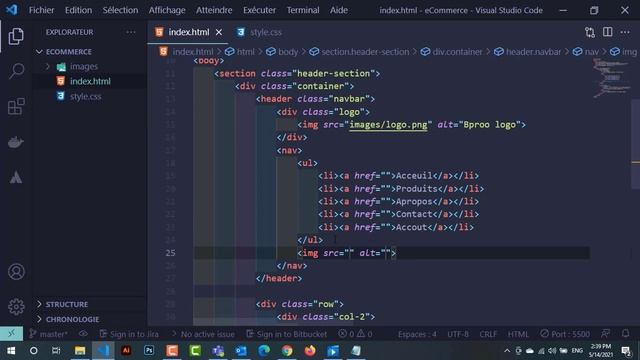The width and height of the screenshot is (640, 360).
Task: Click Sign in to Bitbucket
Action: [x=287, y=334]
